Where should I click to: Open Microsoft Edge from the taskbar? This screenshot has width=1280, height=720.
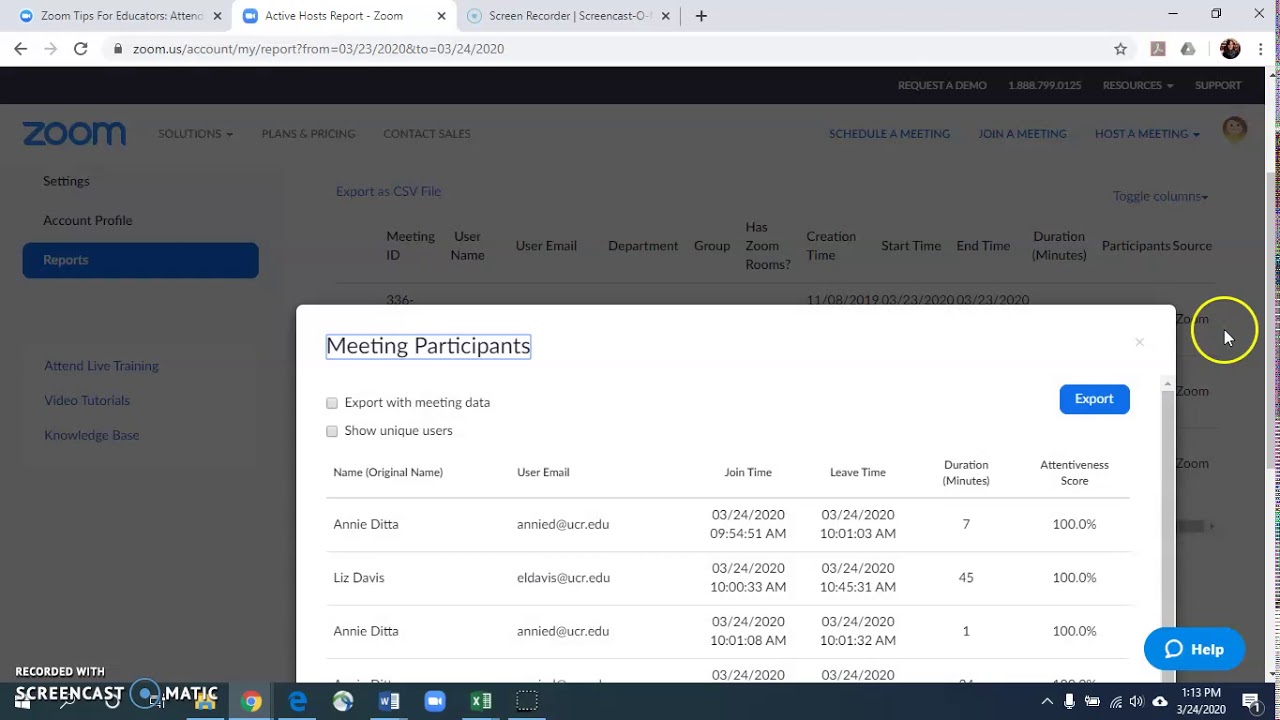[297, 701]
